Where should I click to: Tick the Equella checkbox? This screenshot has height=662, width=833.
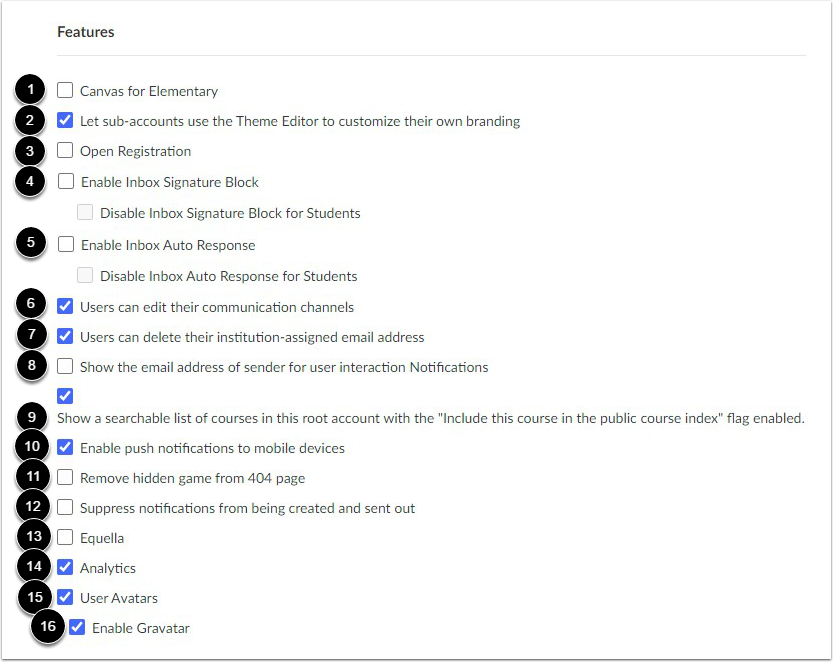click(x=65, y=537)
